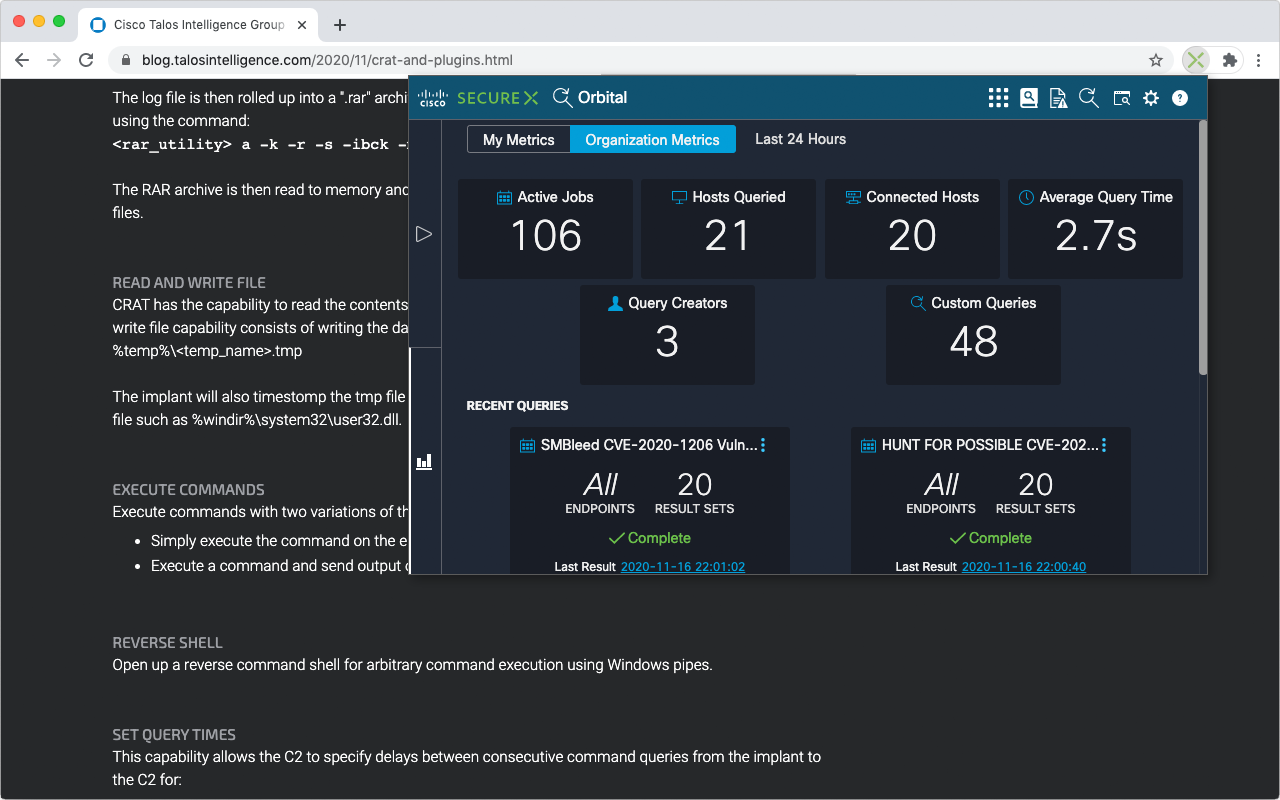Change the Last 24 Hours time range
This screenshot has width=1280, height=800.
click(800, 139)
